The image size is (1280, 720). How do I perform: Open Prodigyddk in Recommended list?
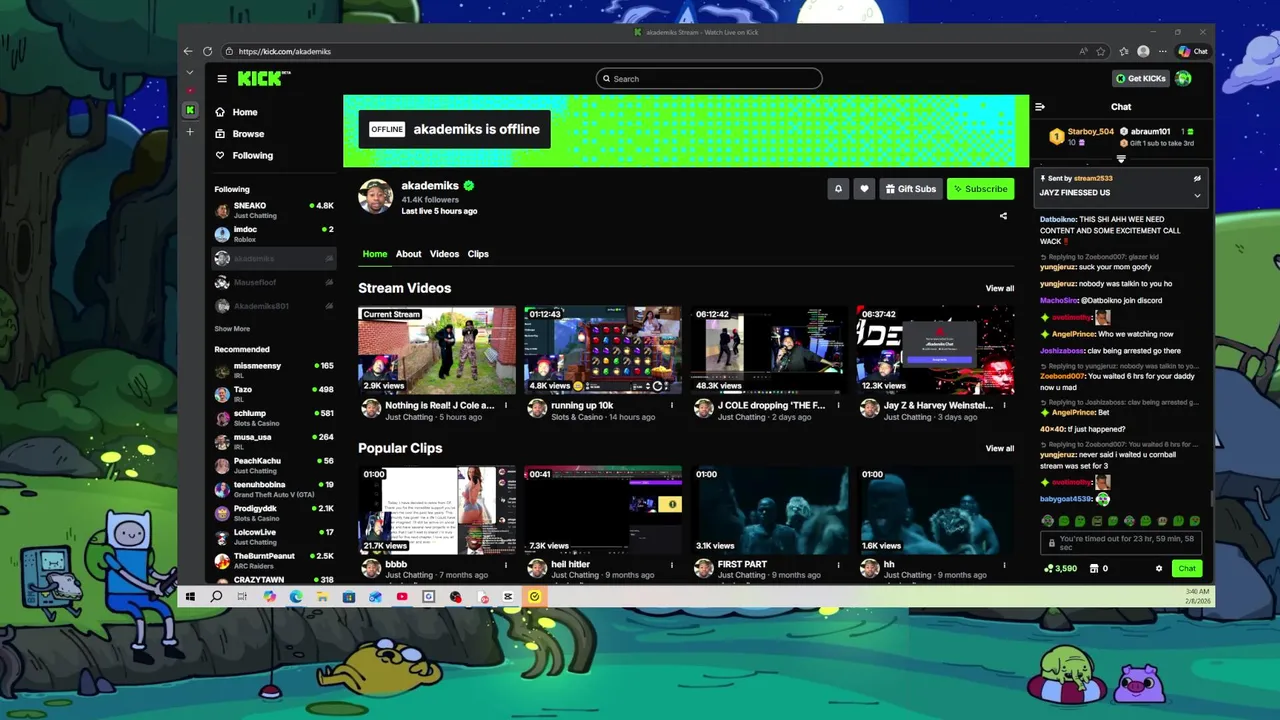pos(274,513)
